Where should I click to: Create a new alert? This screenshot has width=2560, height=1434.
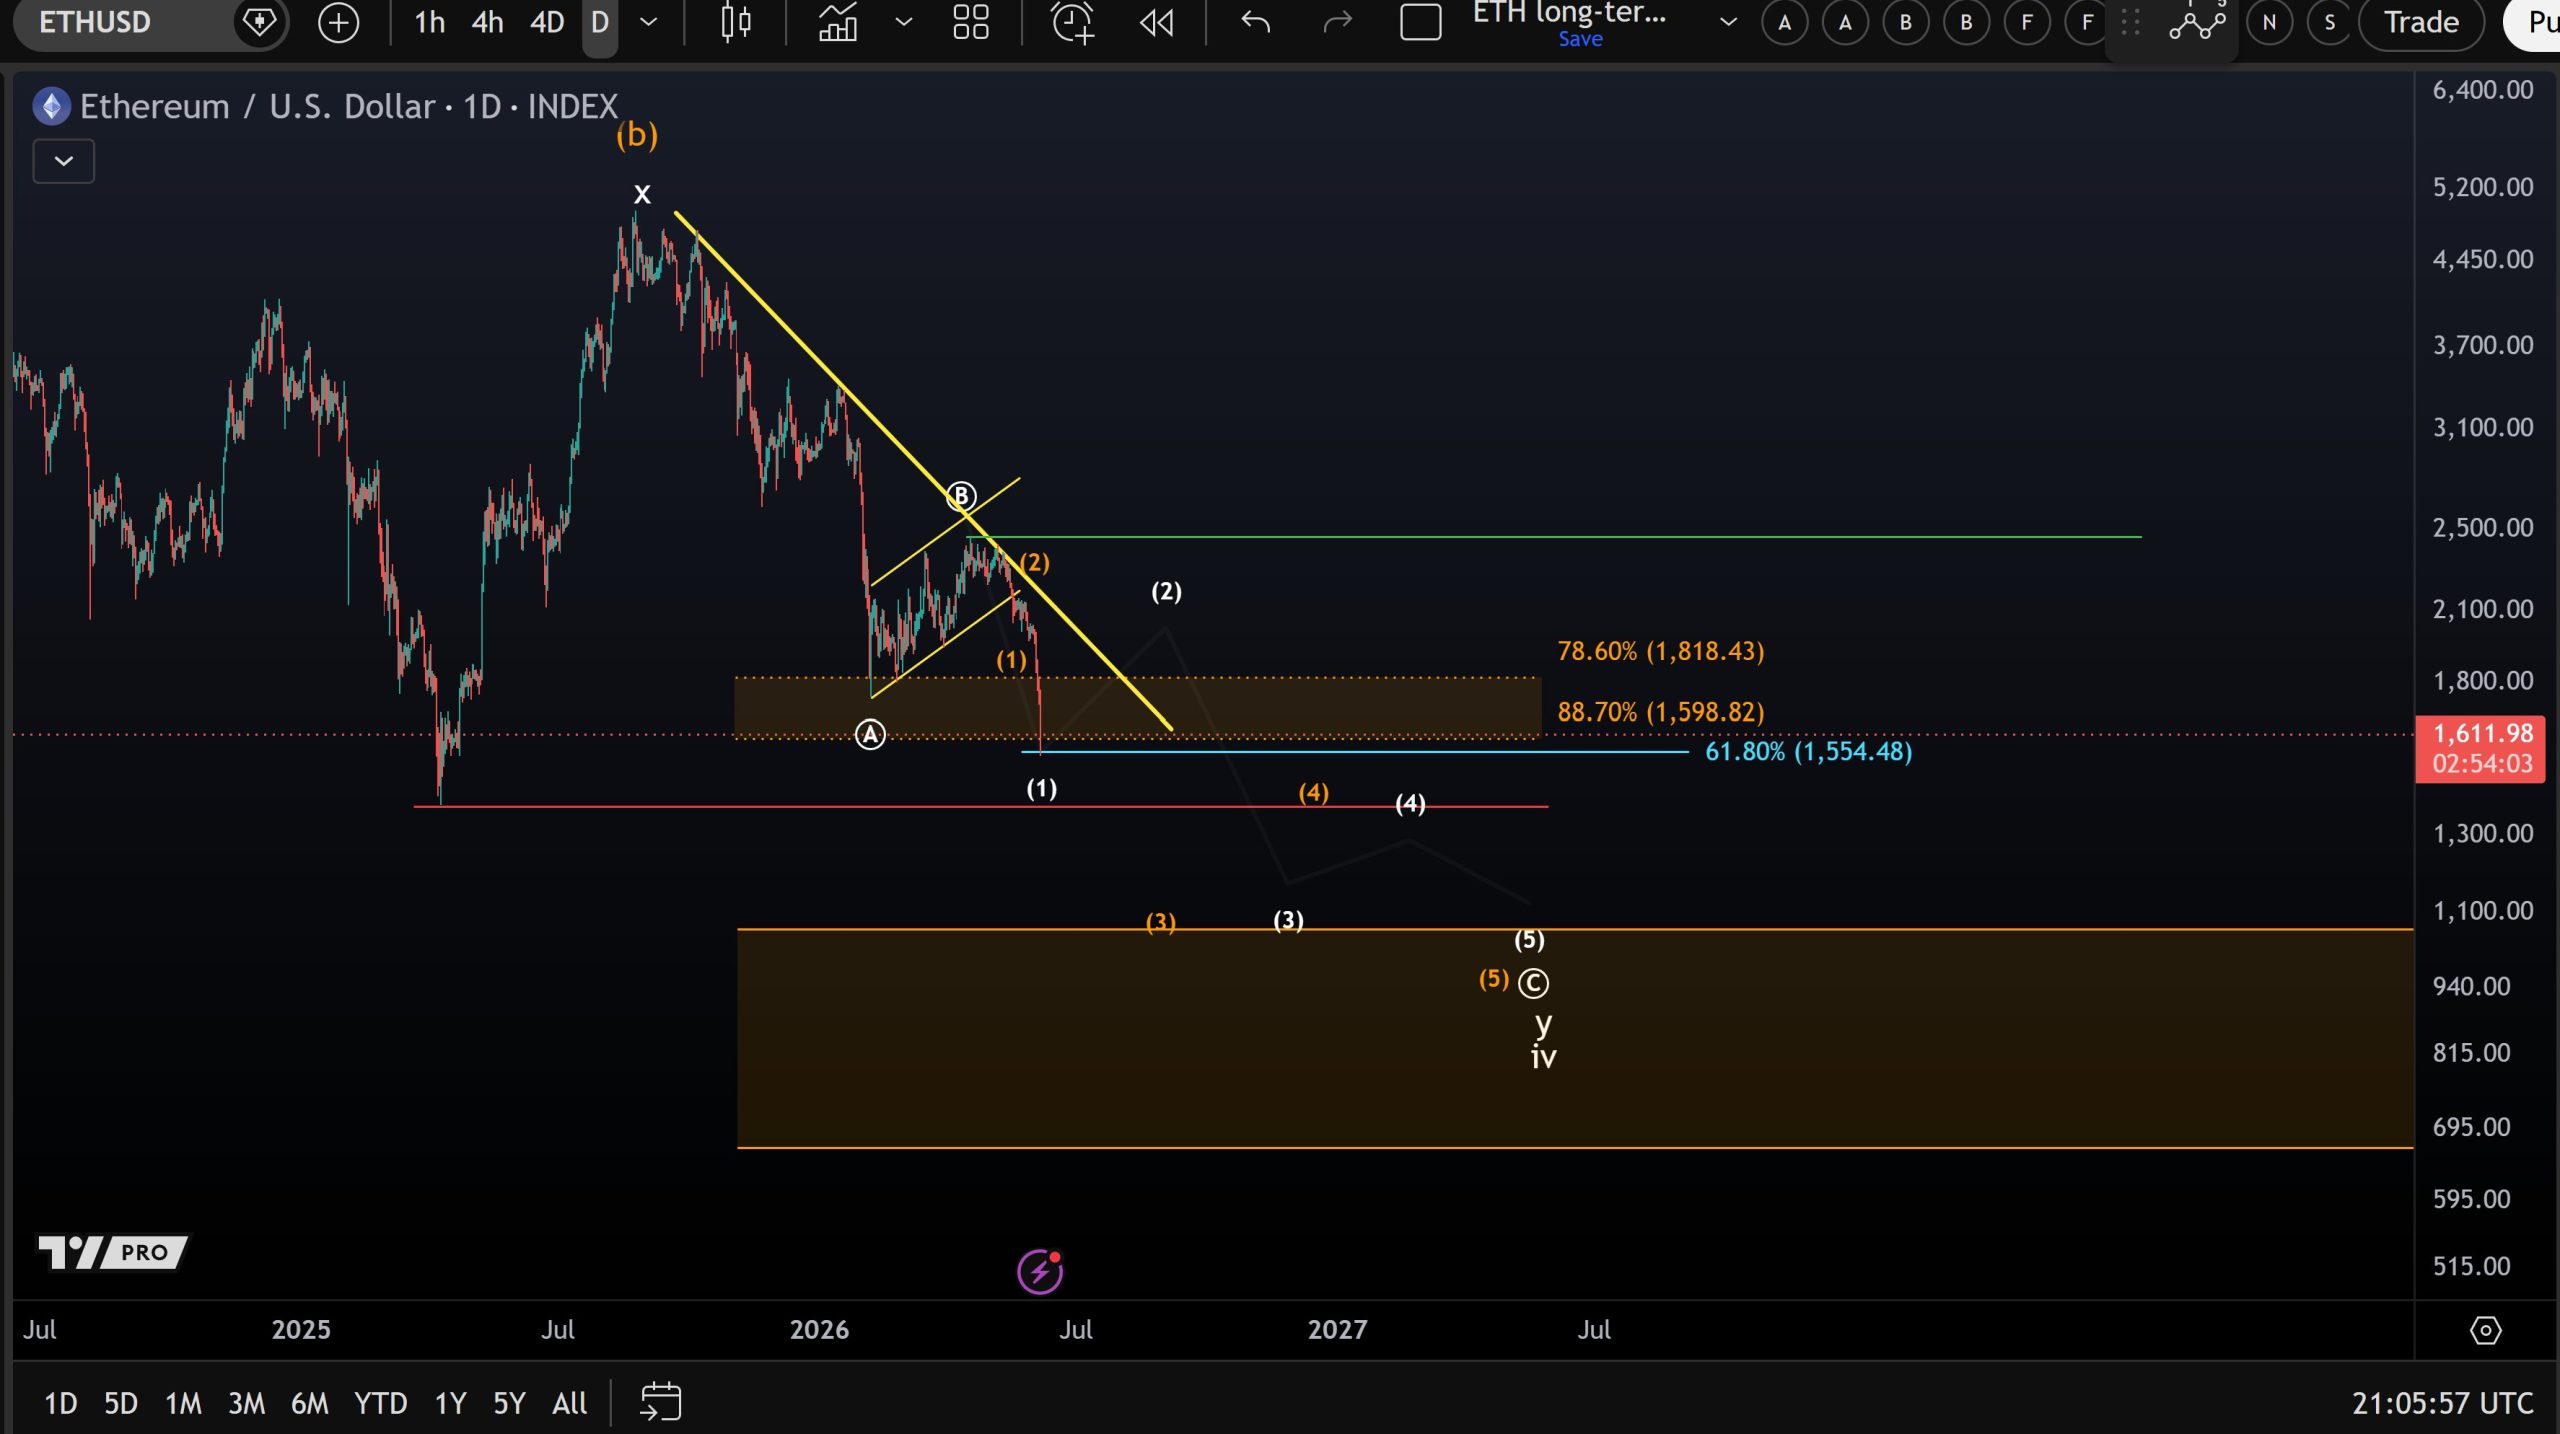(x=1073, y=22)
